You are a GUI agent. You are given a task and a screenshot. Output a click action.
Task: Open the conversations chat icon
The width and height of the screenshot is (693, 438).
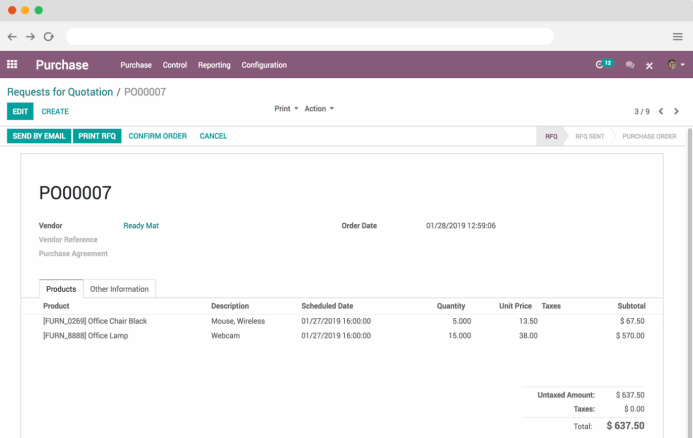(629, 65)
